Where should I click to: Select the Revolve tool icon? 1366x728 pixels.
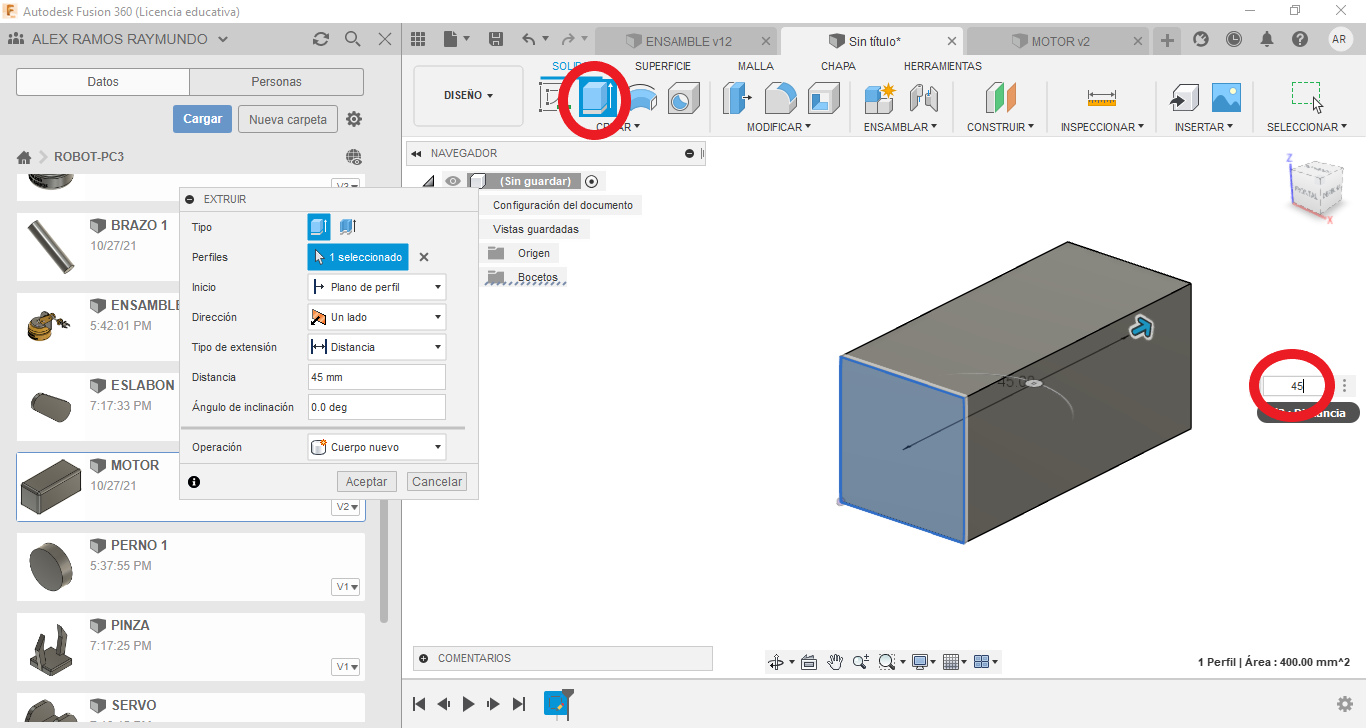643,98
